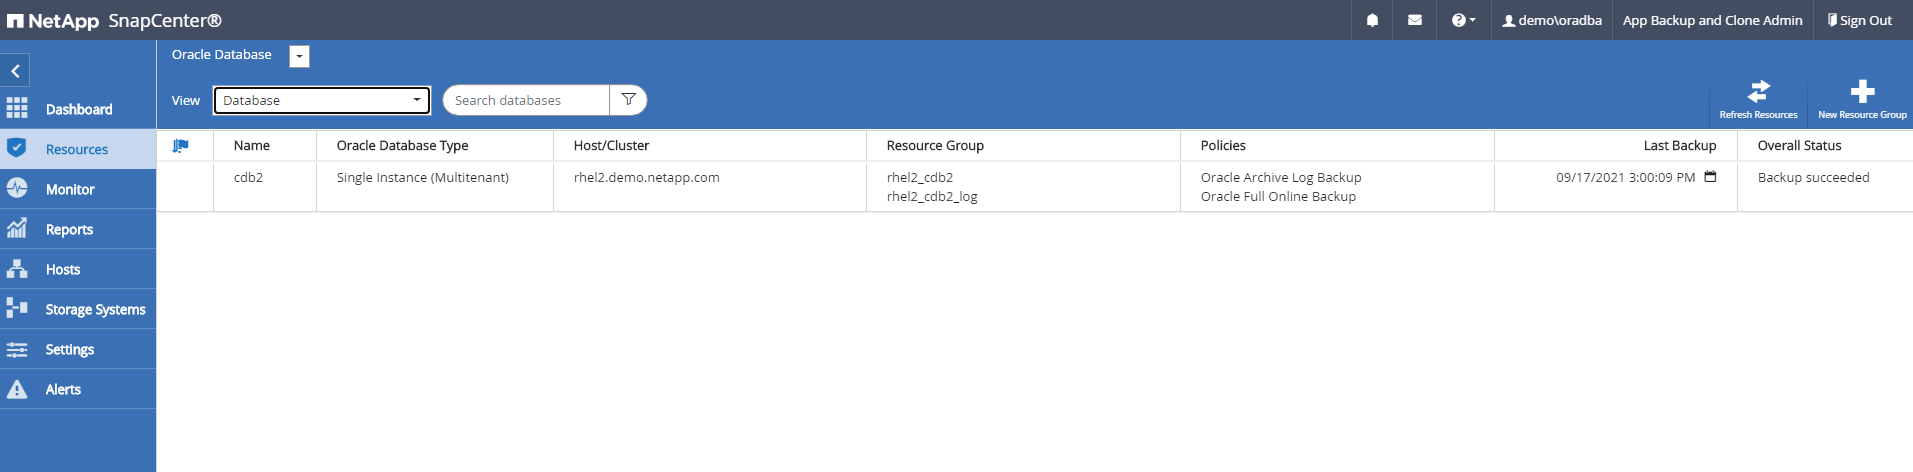Select rhel2_cdb2_log resource group

[932, 196]
